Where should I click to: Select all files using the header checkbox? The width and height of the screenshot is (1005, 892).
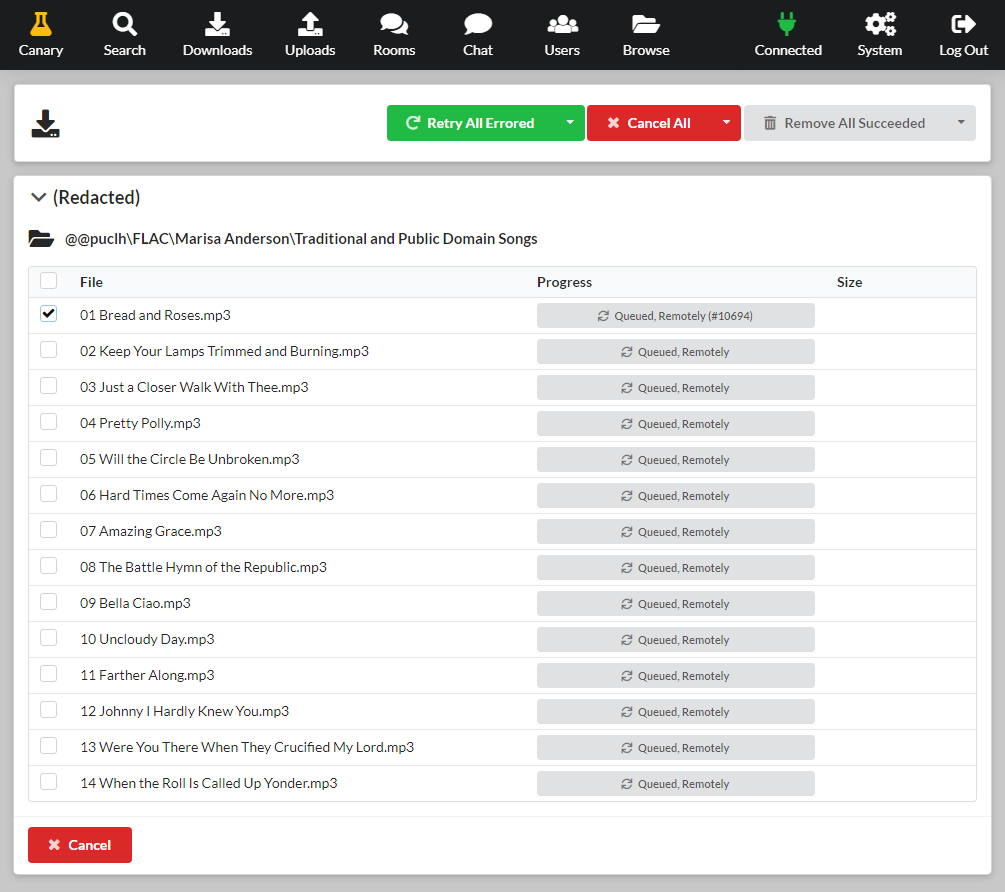point(48,280)
